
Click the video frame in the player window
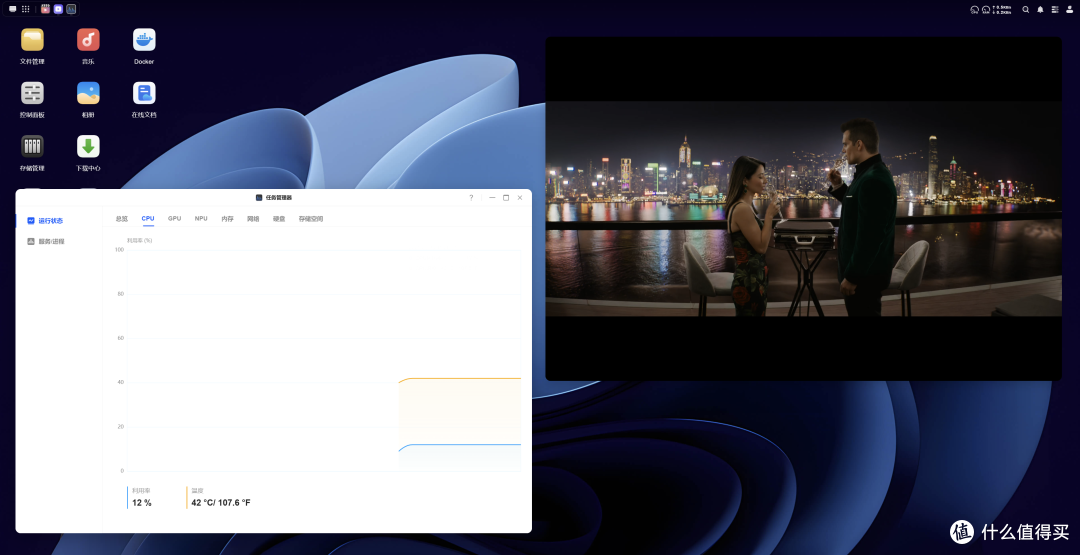click(x=803, y=209)
